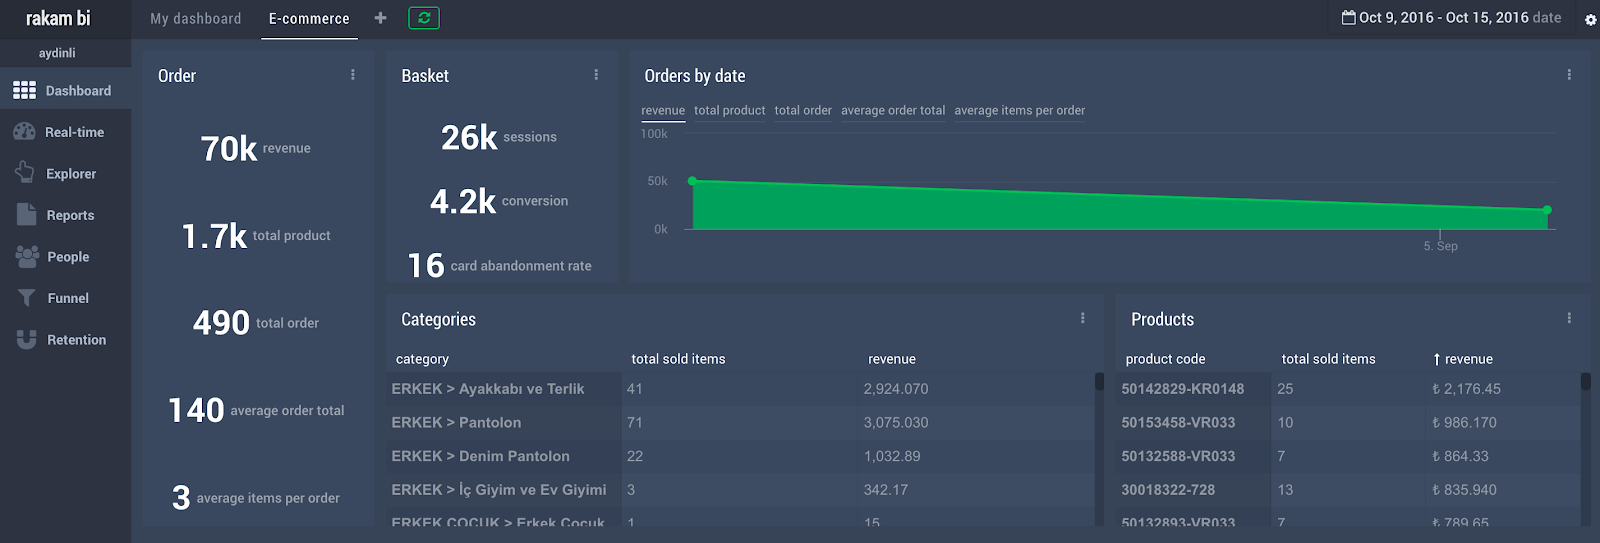Viewport: 1600px width, 543px height.
Task: Add a new dashboard with plus icon
Action: 380,18
